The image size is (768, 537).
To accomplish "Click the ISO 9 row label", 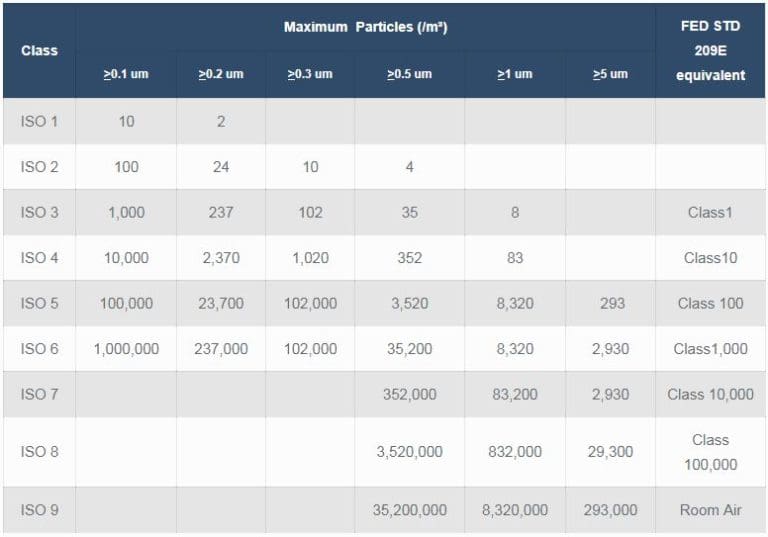I will pyautogui.click(x=39, y=510).
